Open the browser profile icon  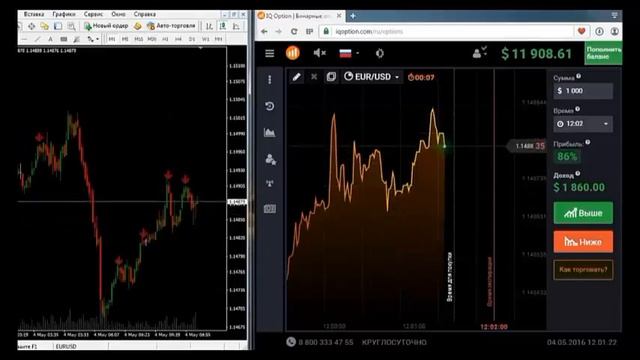tap(614, 31)
